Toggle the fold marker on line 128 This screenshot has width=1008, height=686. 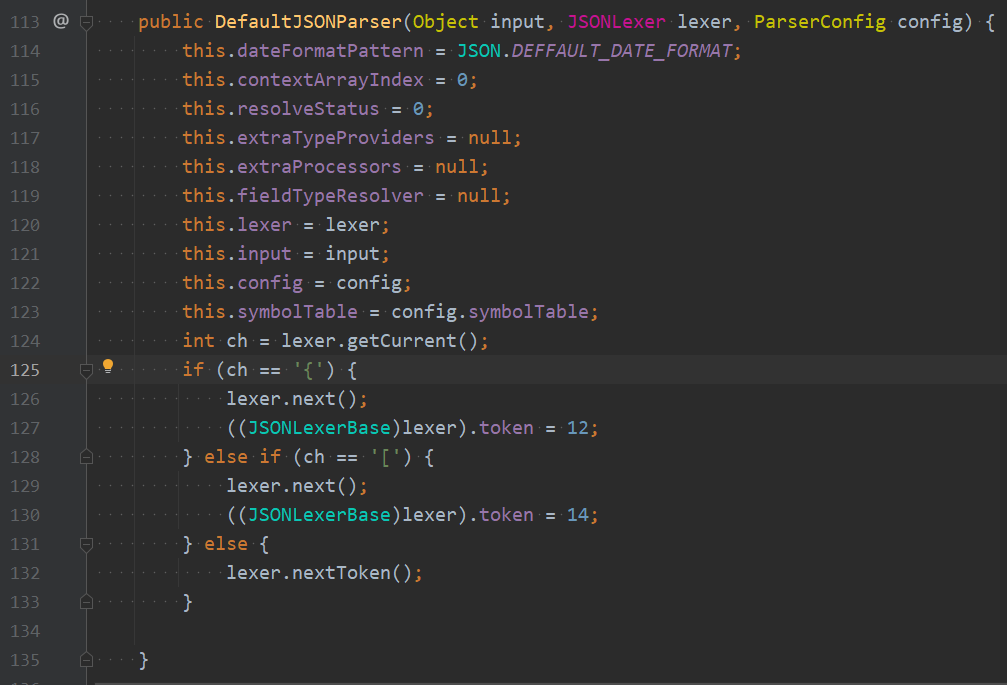(86, 457)
